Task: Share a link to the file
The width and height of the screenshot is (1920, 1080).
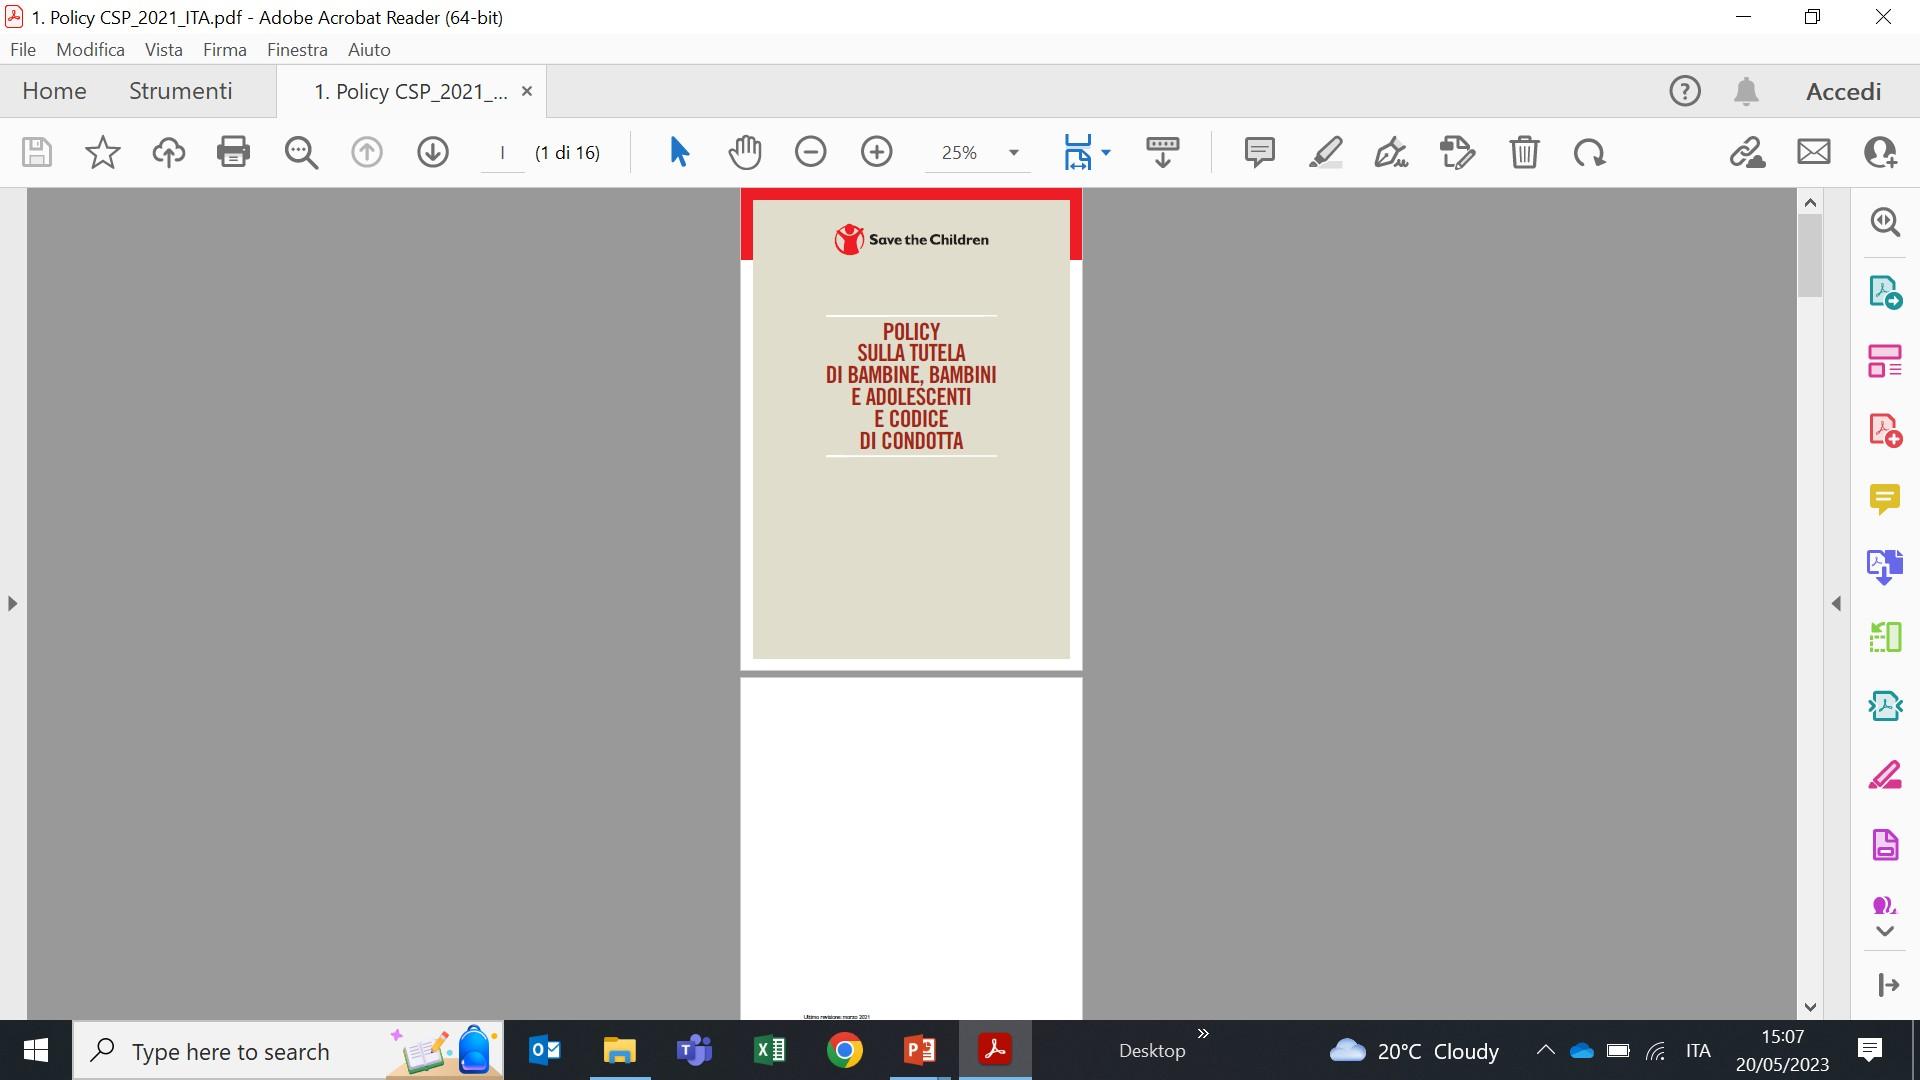Action: [1747, 152]
